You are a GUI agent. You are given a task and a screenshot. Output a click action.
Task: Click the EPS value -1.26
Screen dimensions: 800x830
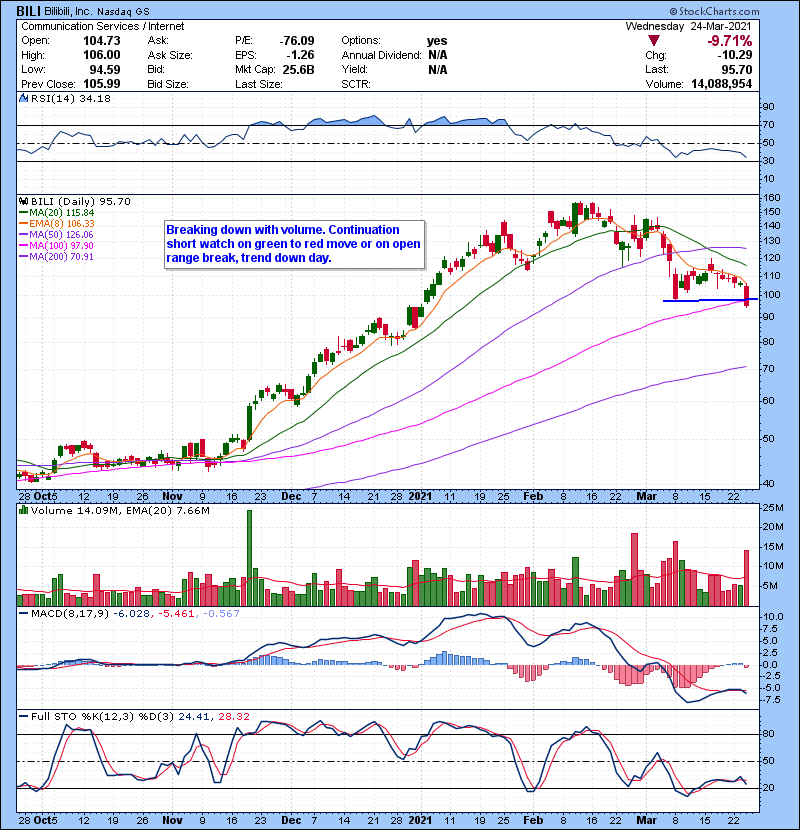click(x=300, y=55)
